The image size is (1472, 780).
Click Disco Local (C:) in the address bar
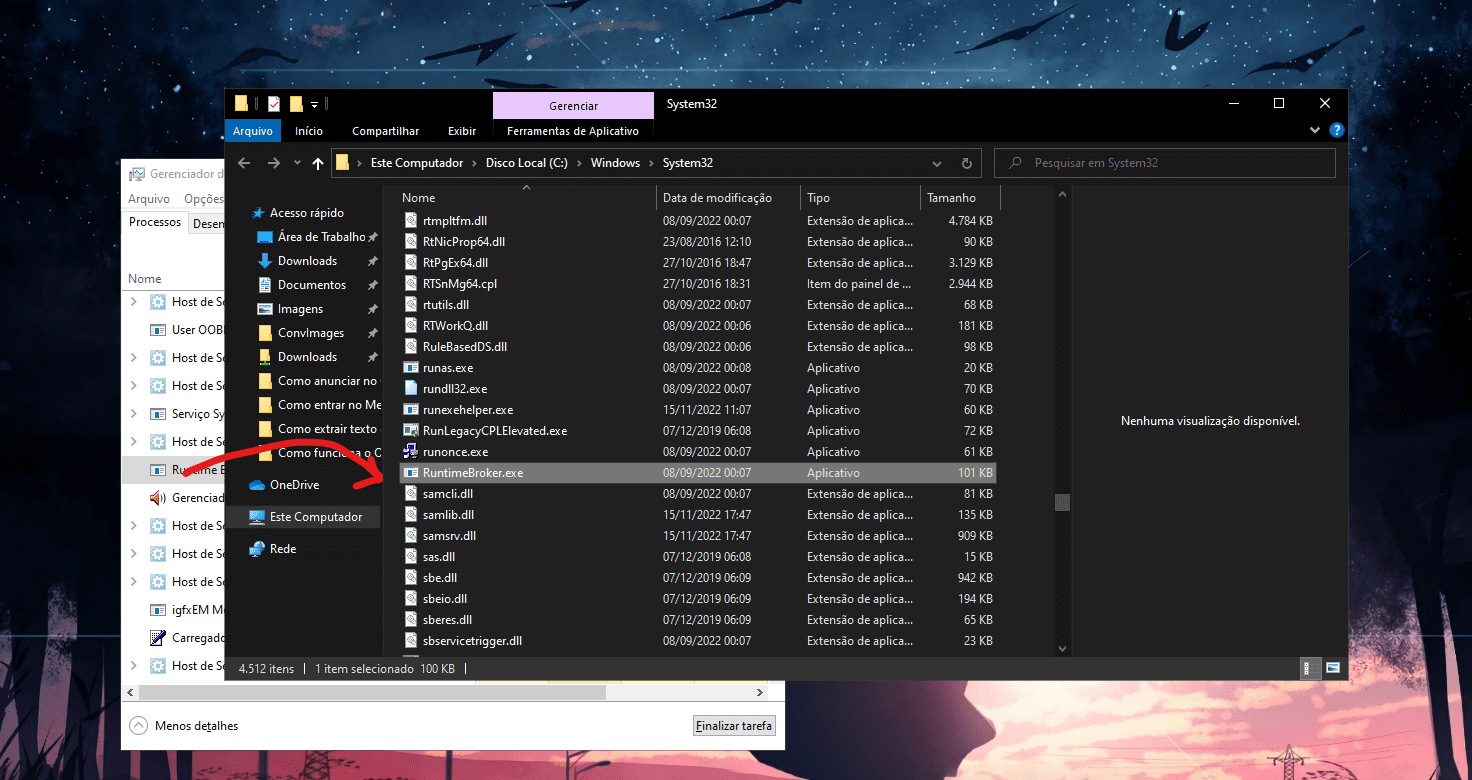point(527,163)
